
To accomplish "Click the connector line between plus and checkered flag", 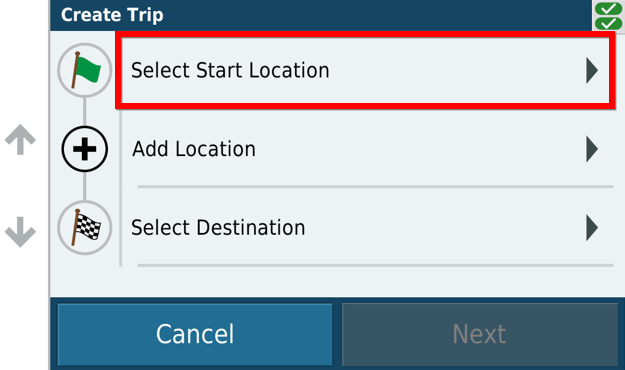I will [85, 187].
